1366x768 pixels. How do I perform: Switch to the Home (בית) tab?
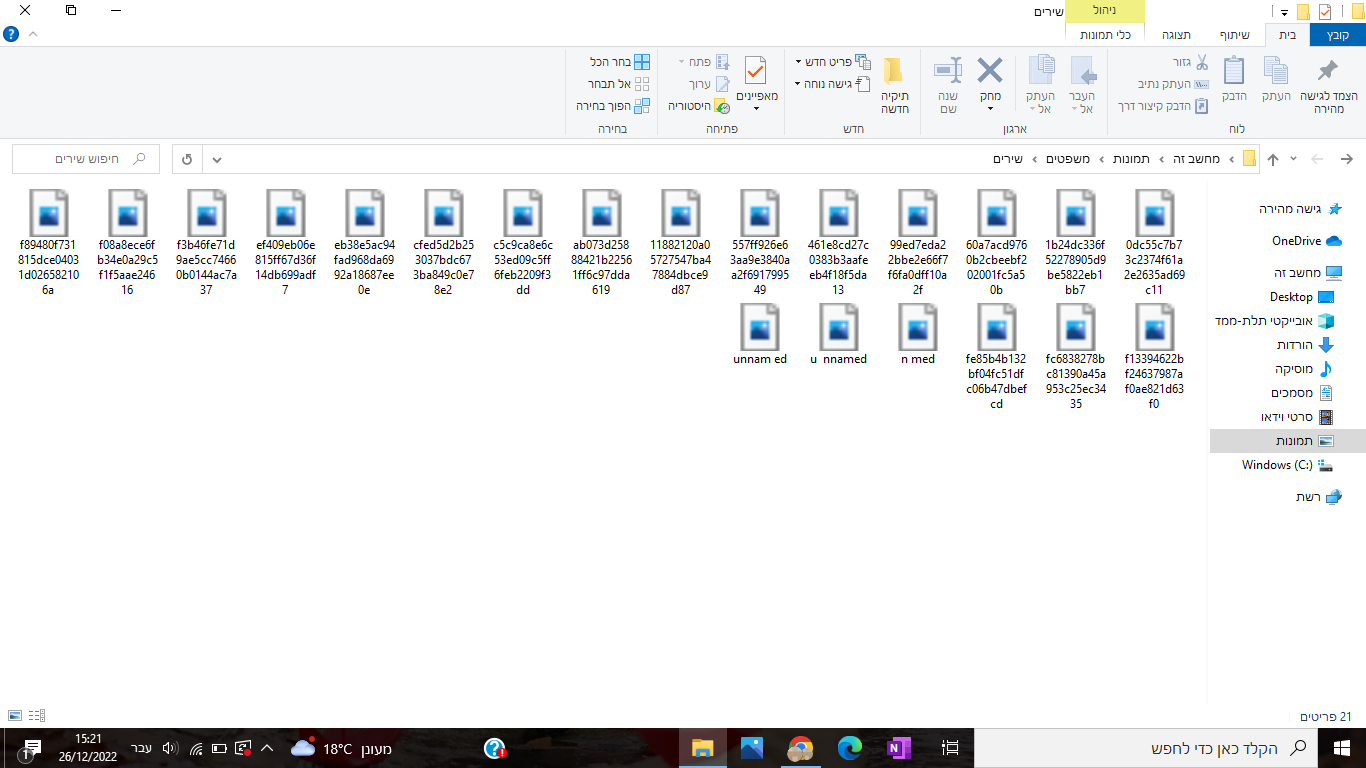point(1287,35)
